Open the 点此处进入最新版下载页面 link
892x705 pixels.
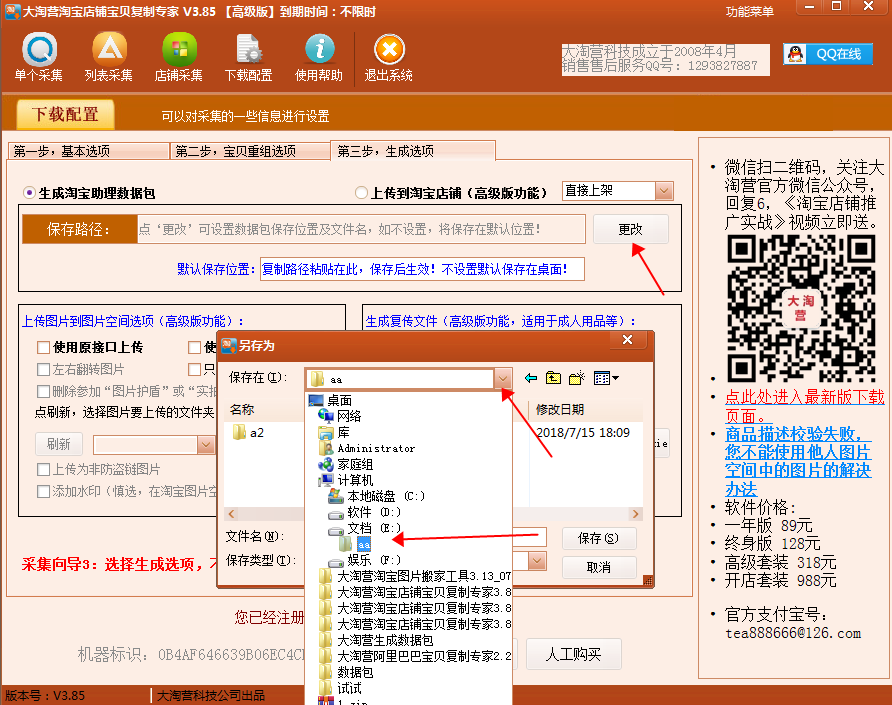point(804,406)
